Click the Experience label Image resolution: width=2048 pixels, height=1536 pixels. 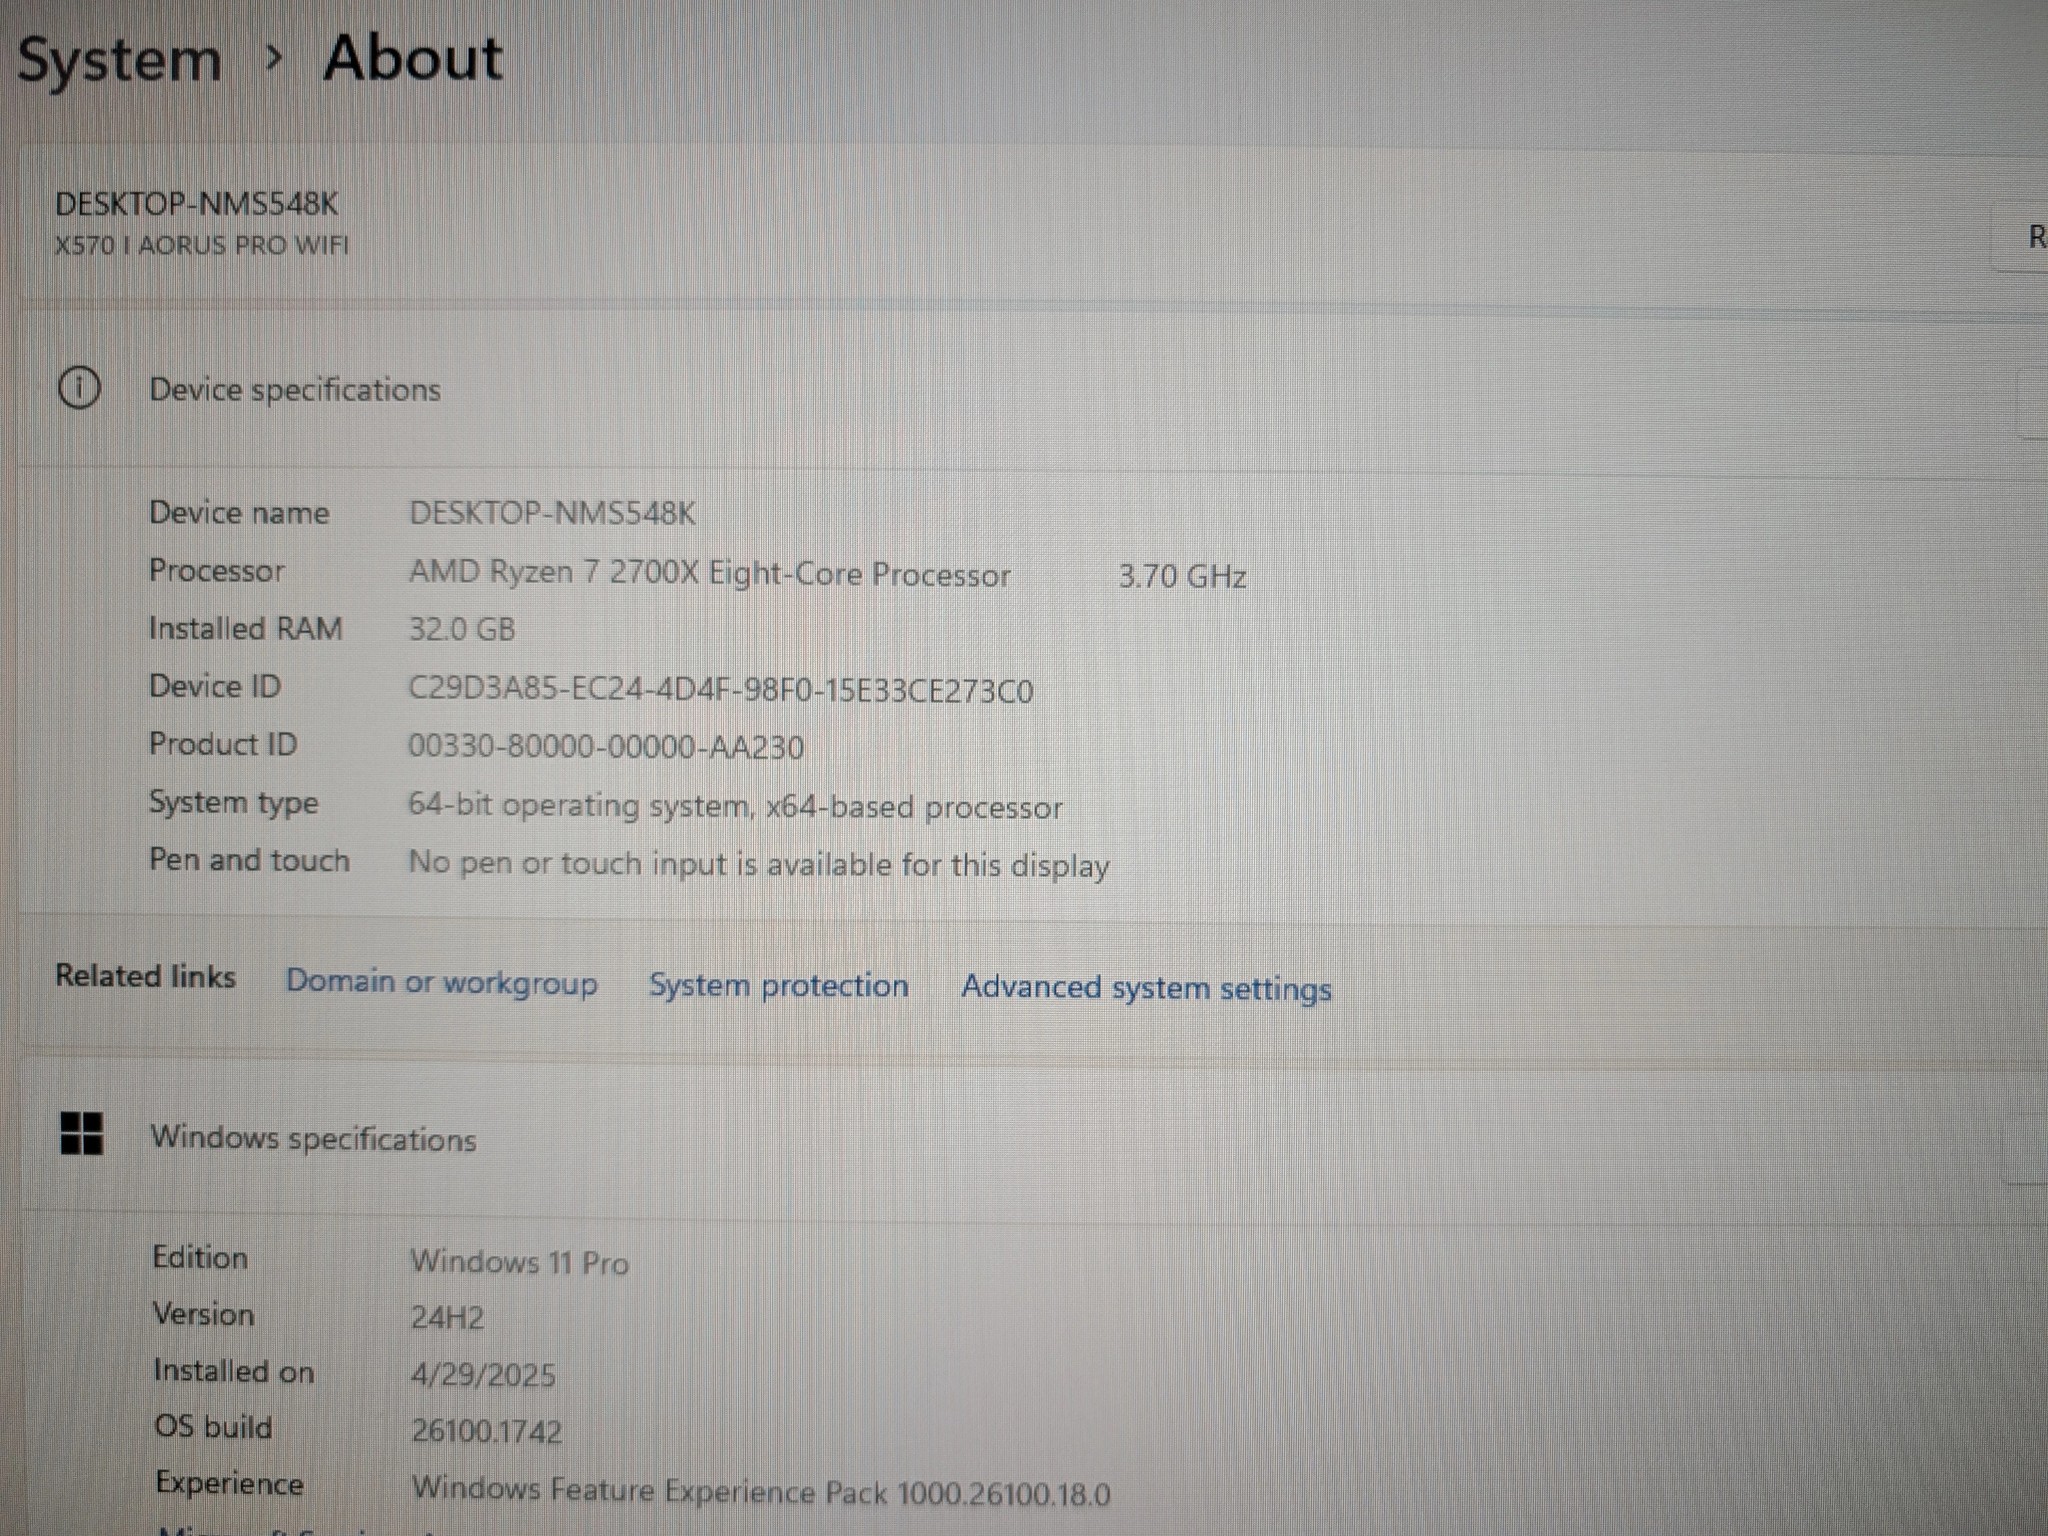tap(229, 1484)
